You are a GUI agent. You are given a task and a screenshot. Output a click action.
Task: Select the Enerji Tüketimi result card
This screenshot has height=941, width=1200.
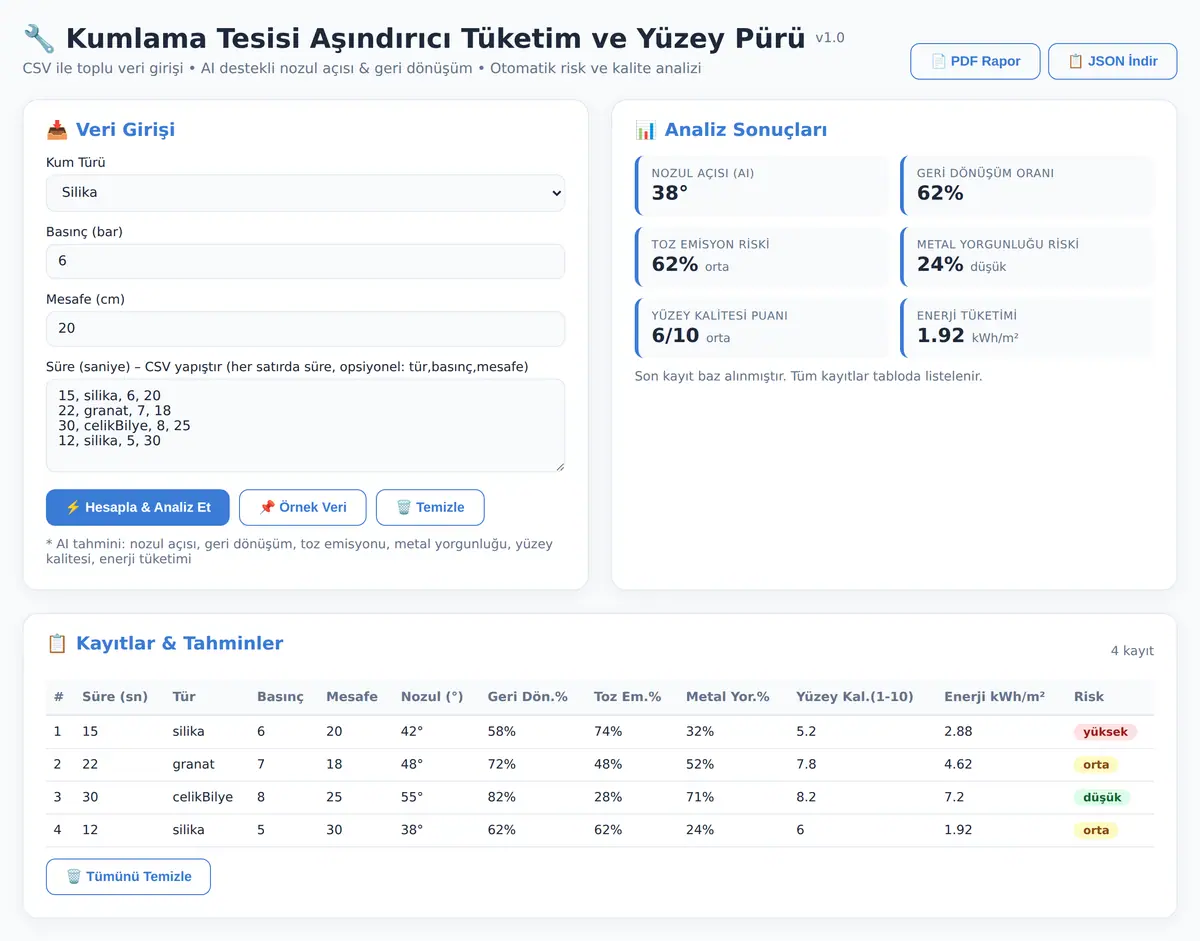coord(1027,327)
